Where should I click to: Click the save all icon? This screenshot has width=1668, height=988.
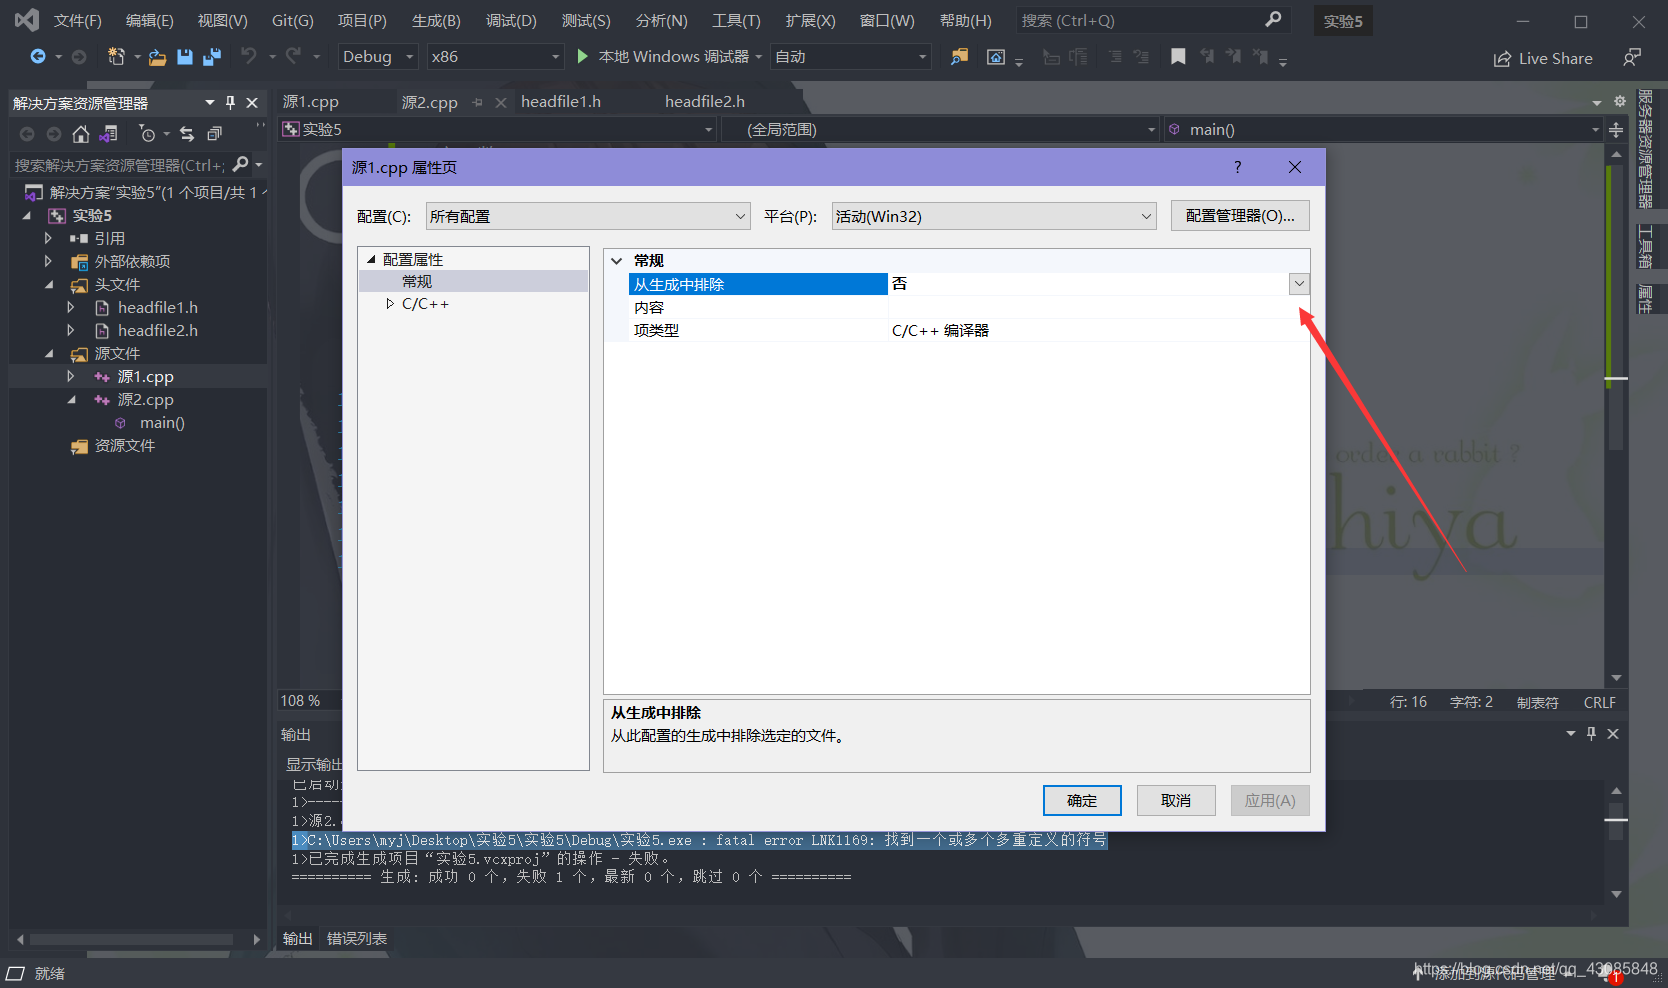[211, 57]
